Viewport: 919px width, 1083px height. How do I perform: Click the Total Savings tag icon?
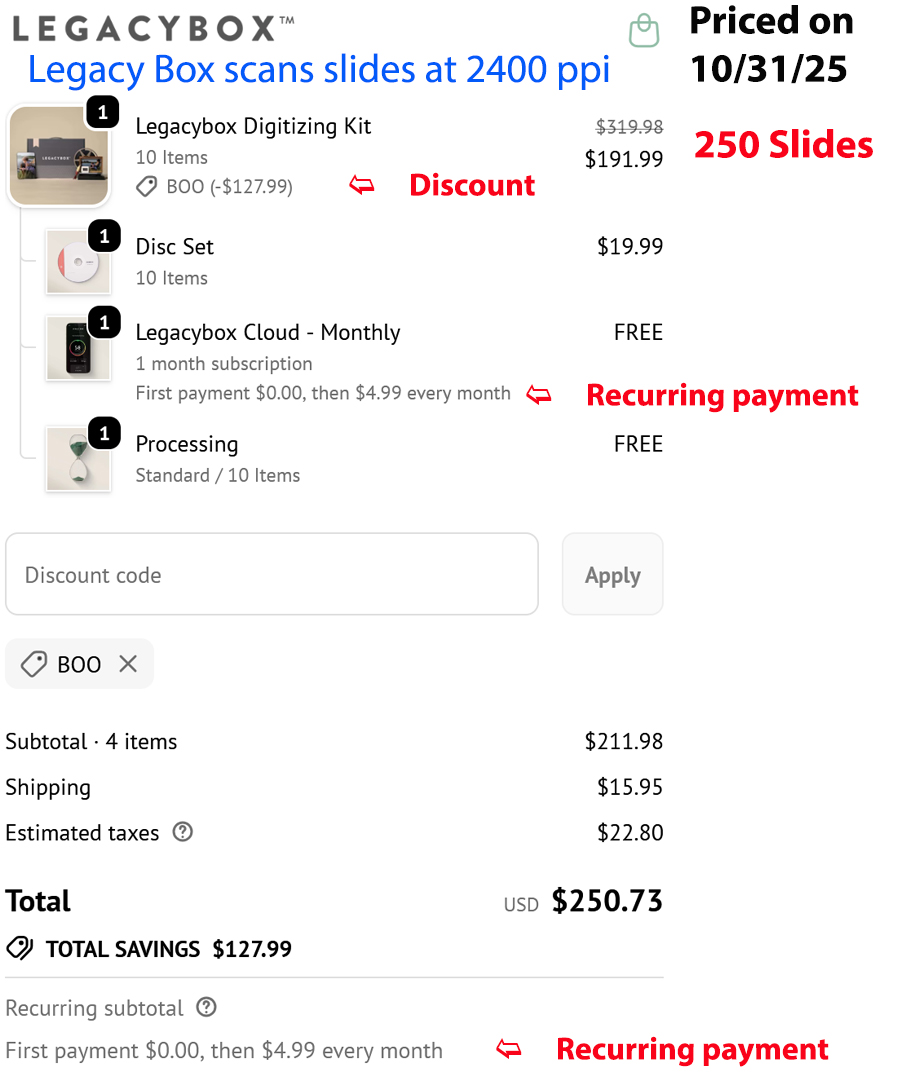[21, 948]
